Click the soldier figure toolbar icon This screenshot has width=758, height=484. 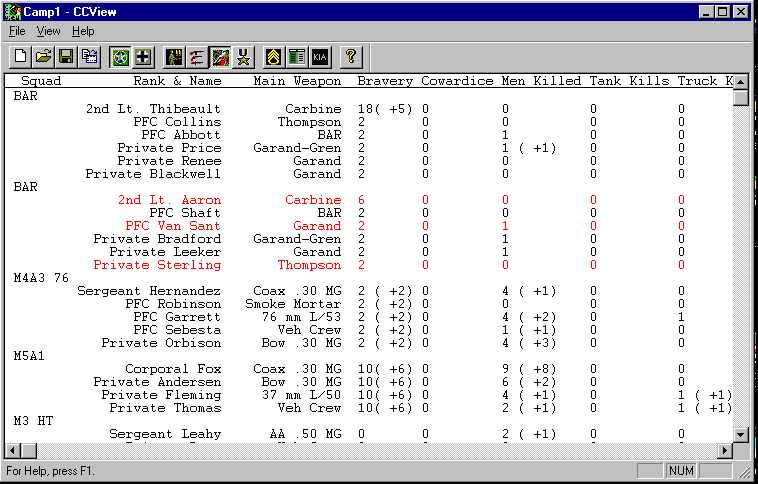click(174, 57)
